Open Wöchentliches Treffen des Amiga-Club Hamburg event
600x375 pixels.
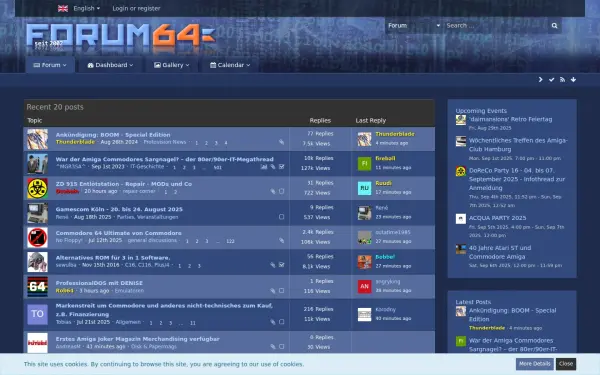518,145
